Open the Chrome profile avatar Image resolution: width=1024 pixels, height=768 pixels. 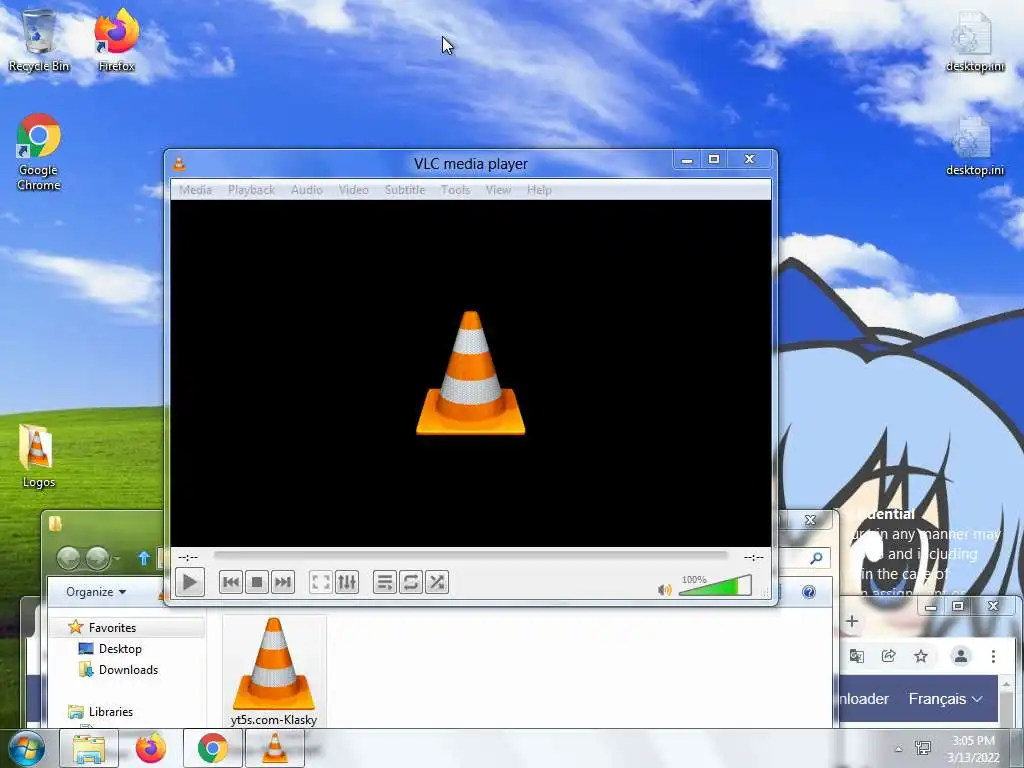(961, 656)
